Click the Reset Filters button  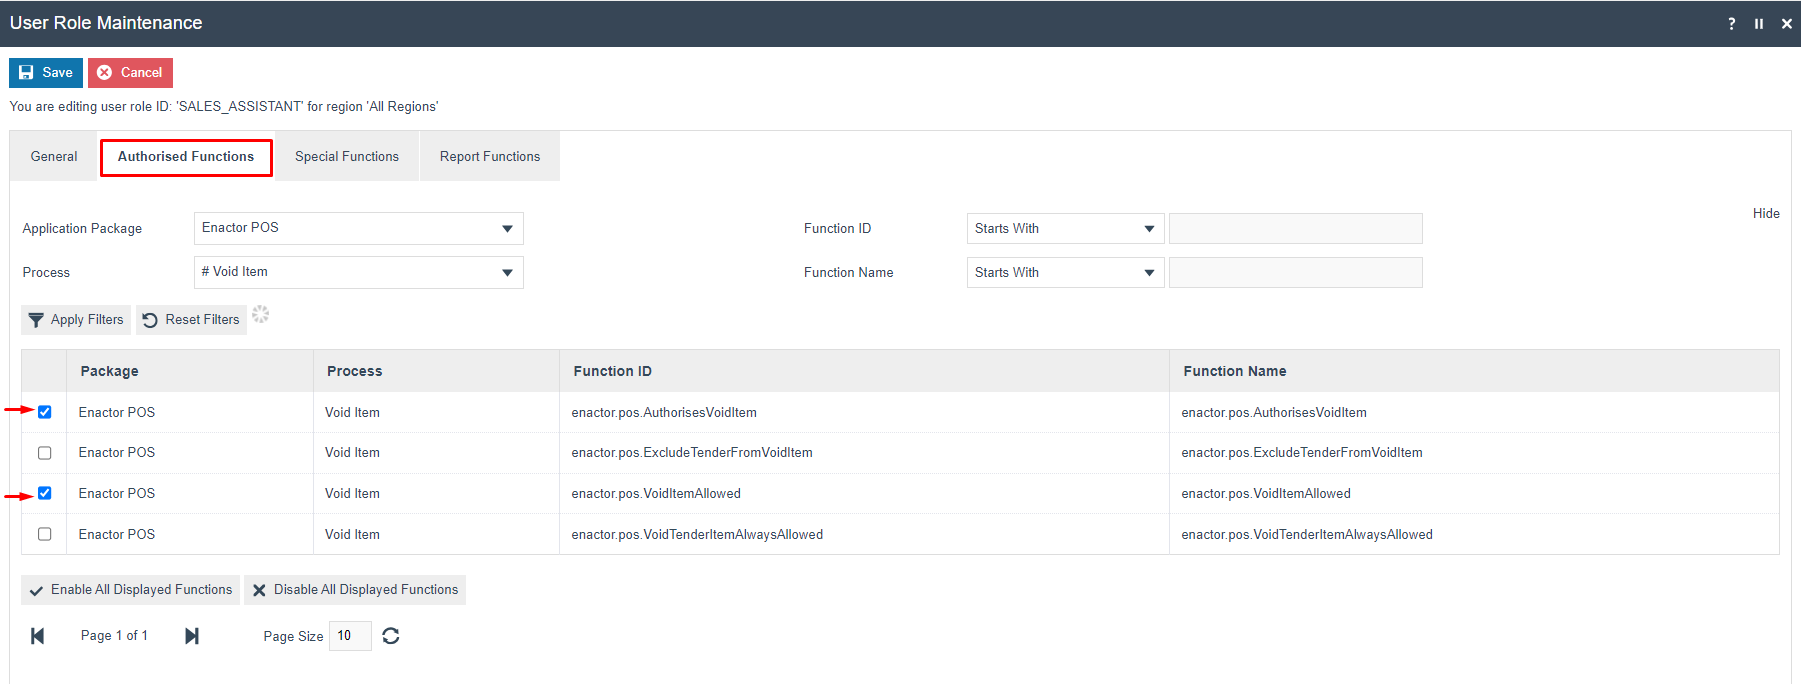click(x=191, y=320)
